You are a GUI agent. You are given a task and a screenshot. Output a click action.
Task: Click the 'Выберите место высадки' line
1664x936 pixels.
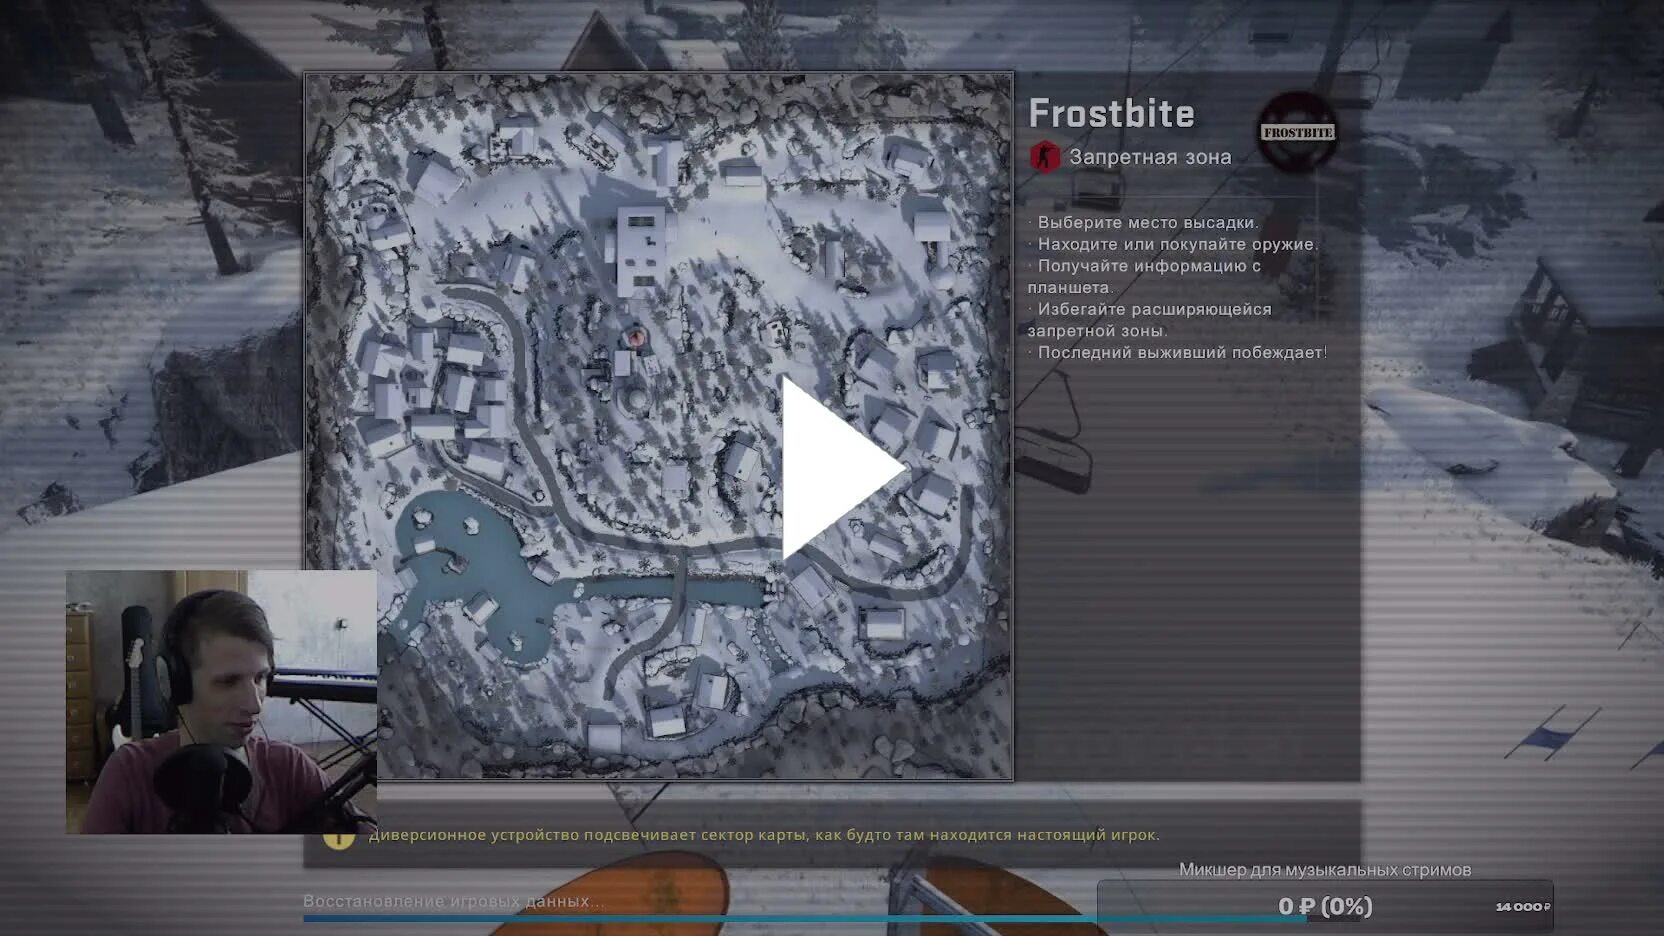coord(1147,222)
